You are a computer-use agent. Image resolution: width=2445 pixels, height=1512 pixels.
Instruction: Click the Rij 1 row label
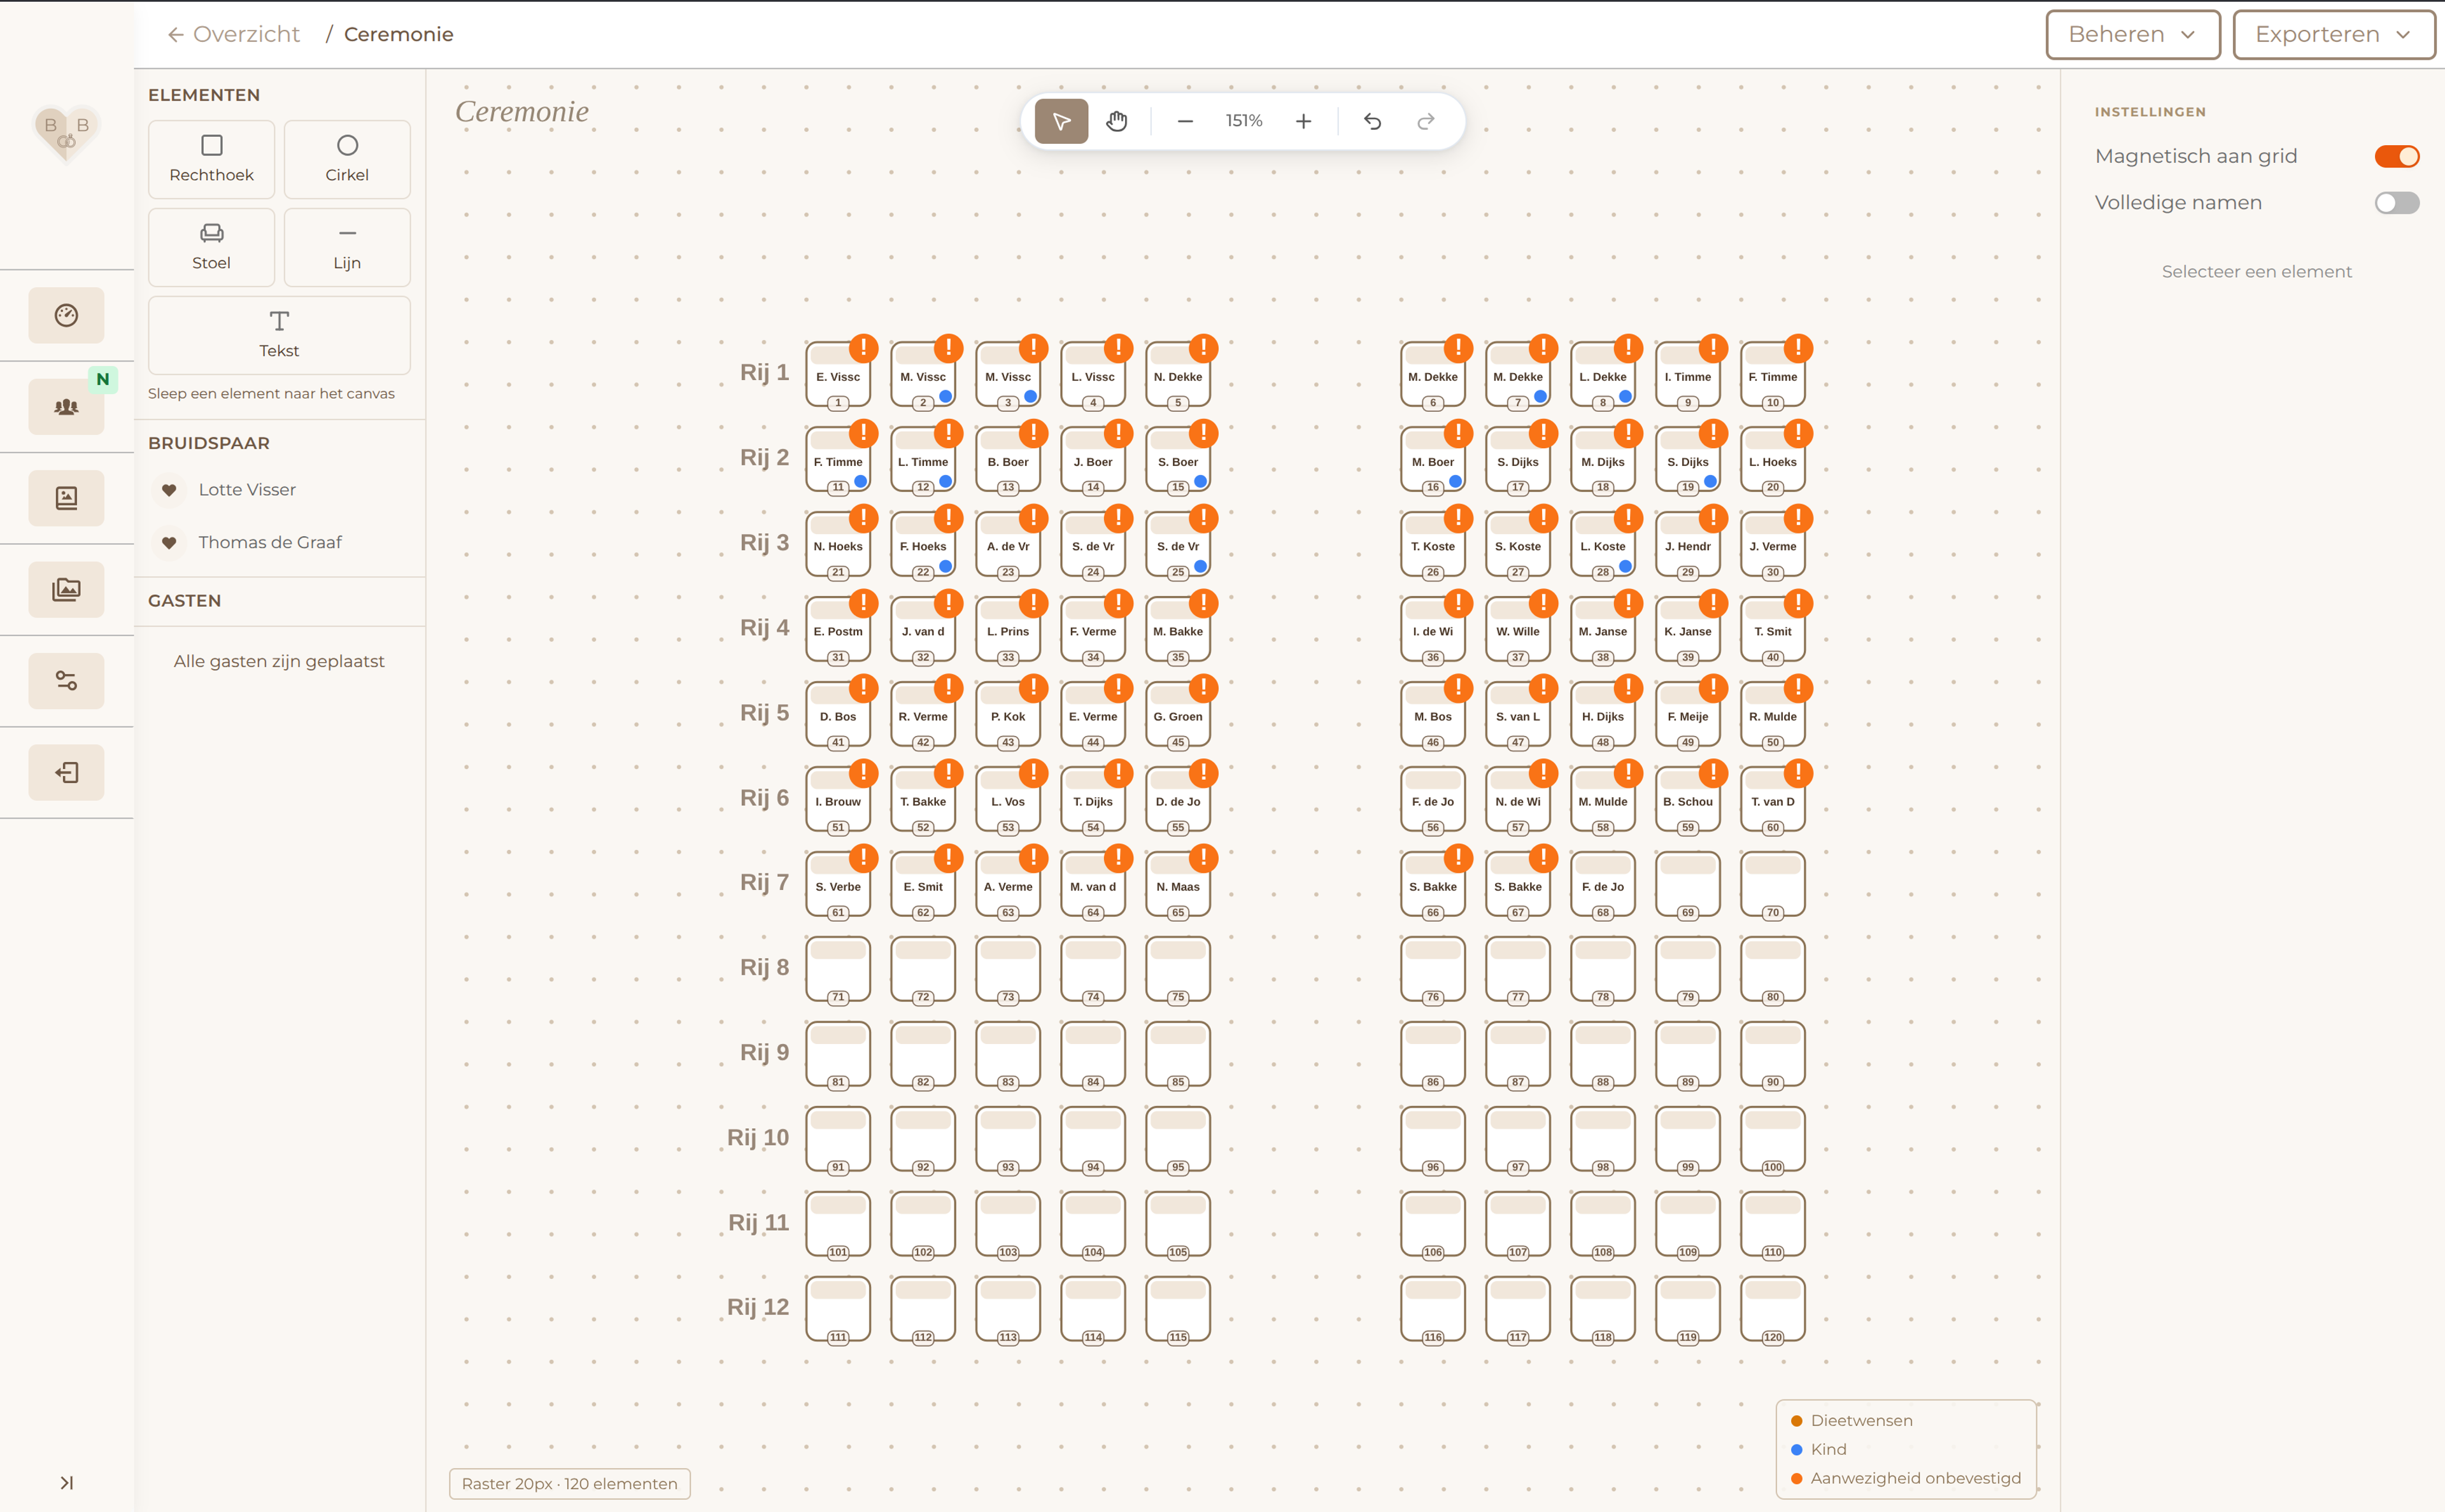pos(764,372)
